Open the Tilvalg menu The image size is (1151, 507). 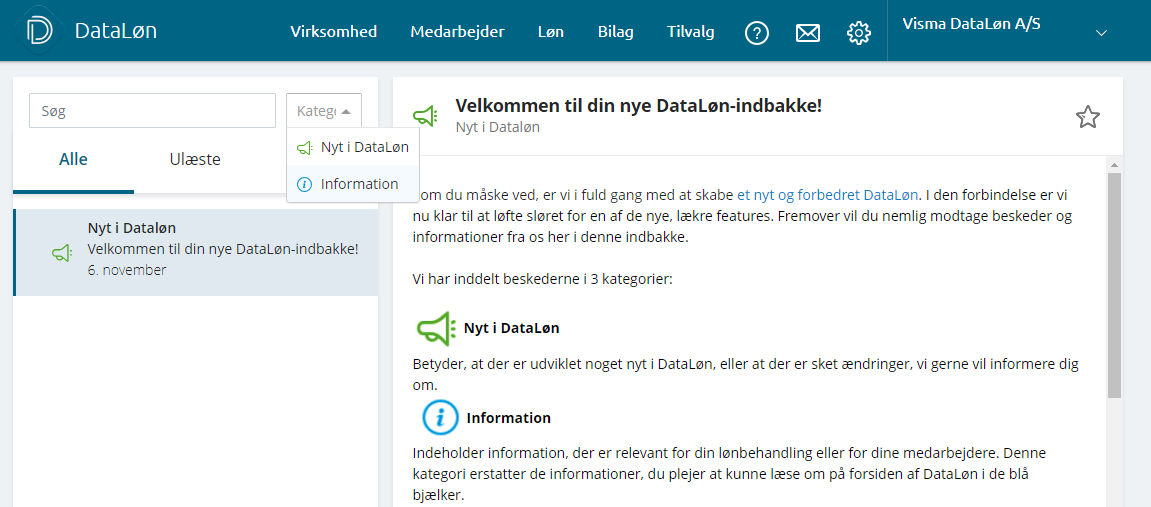tap(691, 32)
